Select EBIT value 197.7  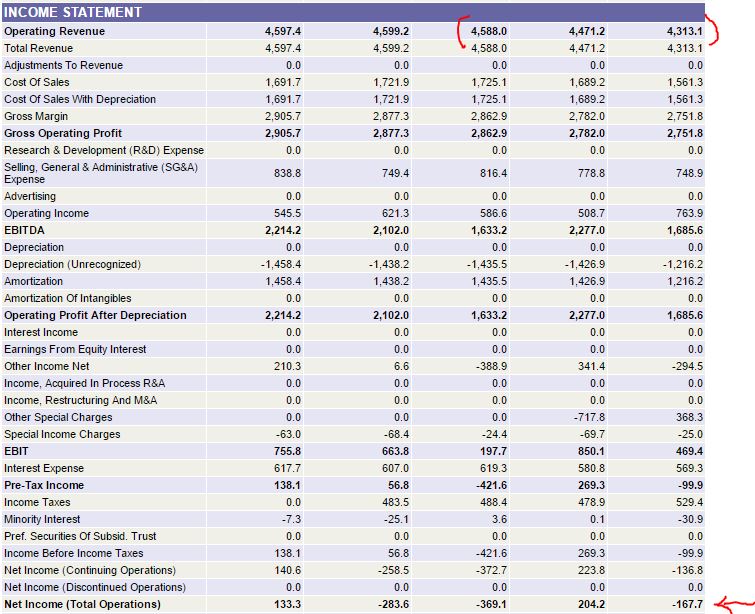point(493,451)
